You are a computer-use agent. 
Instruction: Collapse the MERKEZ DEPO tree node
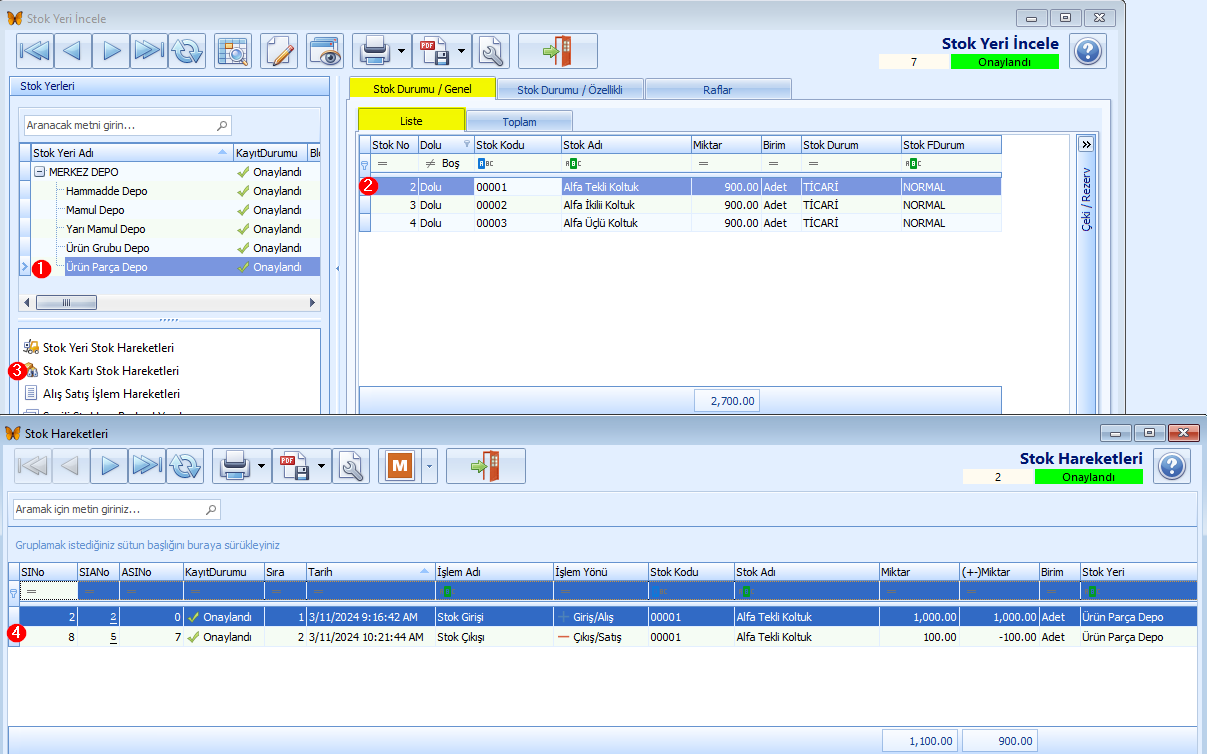(39, 172)
